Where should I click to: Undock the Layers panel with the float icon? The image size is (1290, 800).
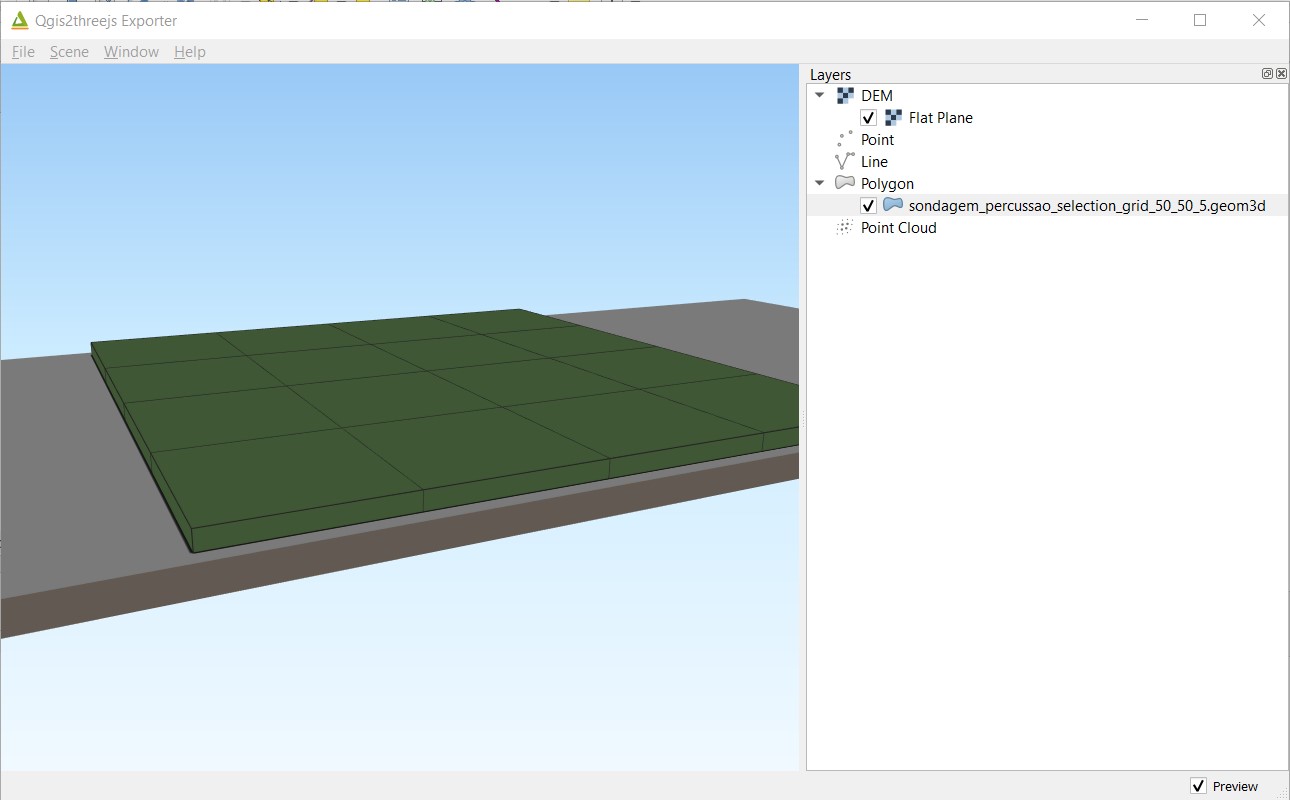pyautogui.click(x=1268, y=73)
